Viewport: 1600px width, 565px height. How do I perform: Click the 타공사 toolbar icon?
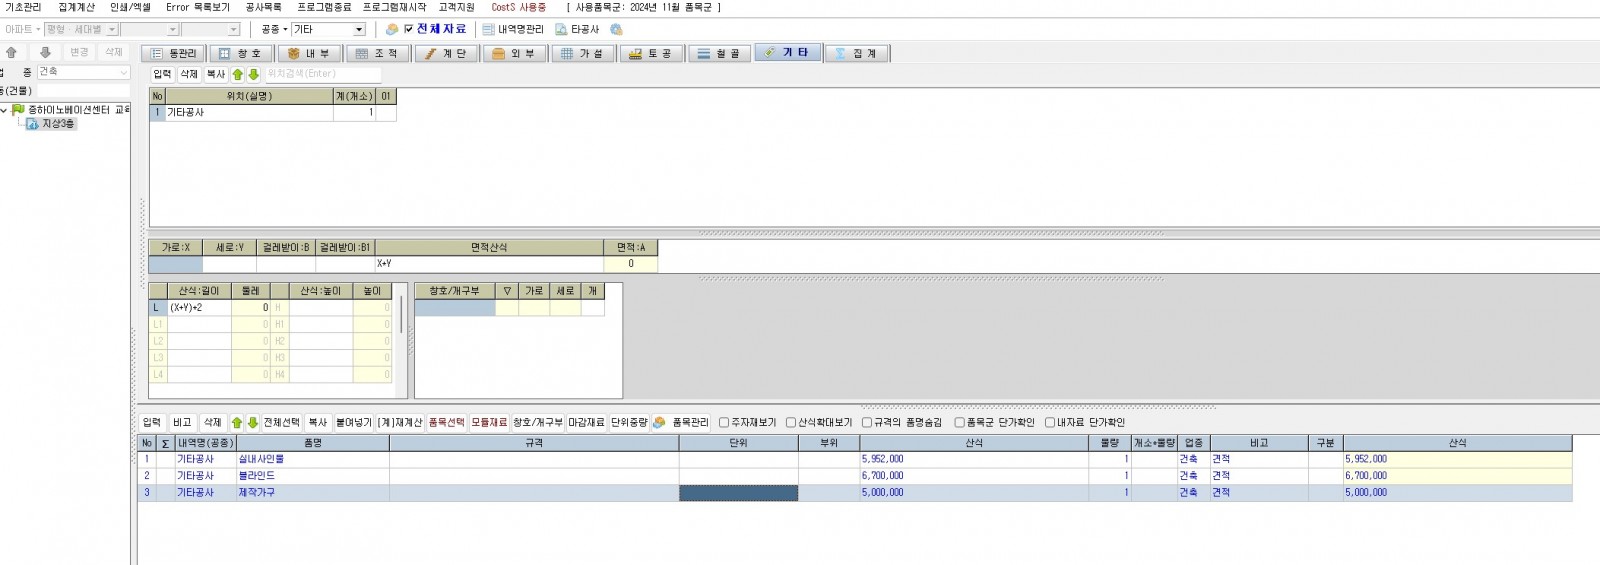tap(577, 30)
